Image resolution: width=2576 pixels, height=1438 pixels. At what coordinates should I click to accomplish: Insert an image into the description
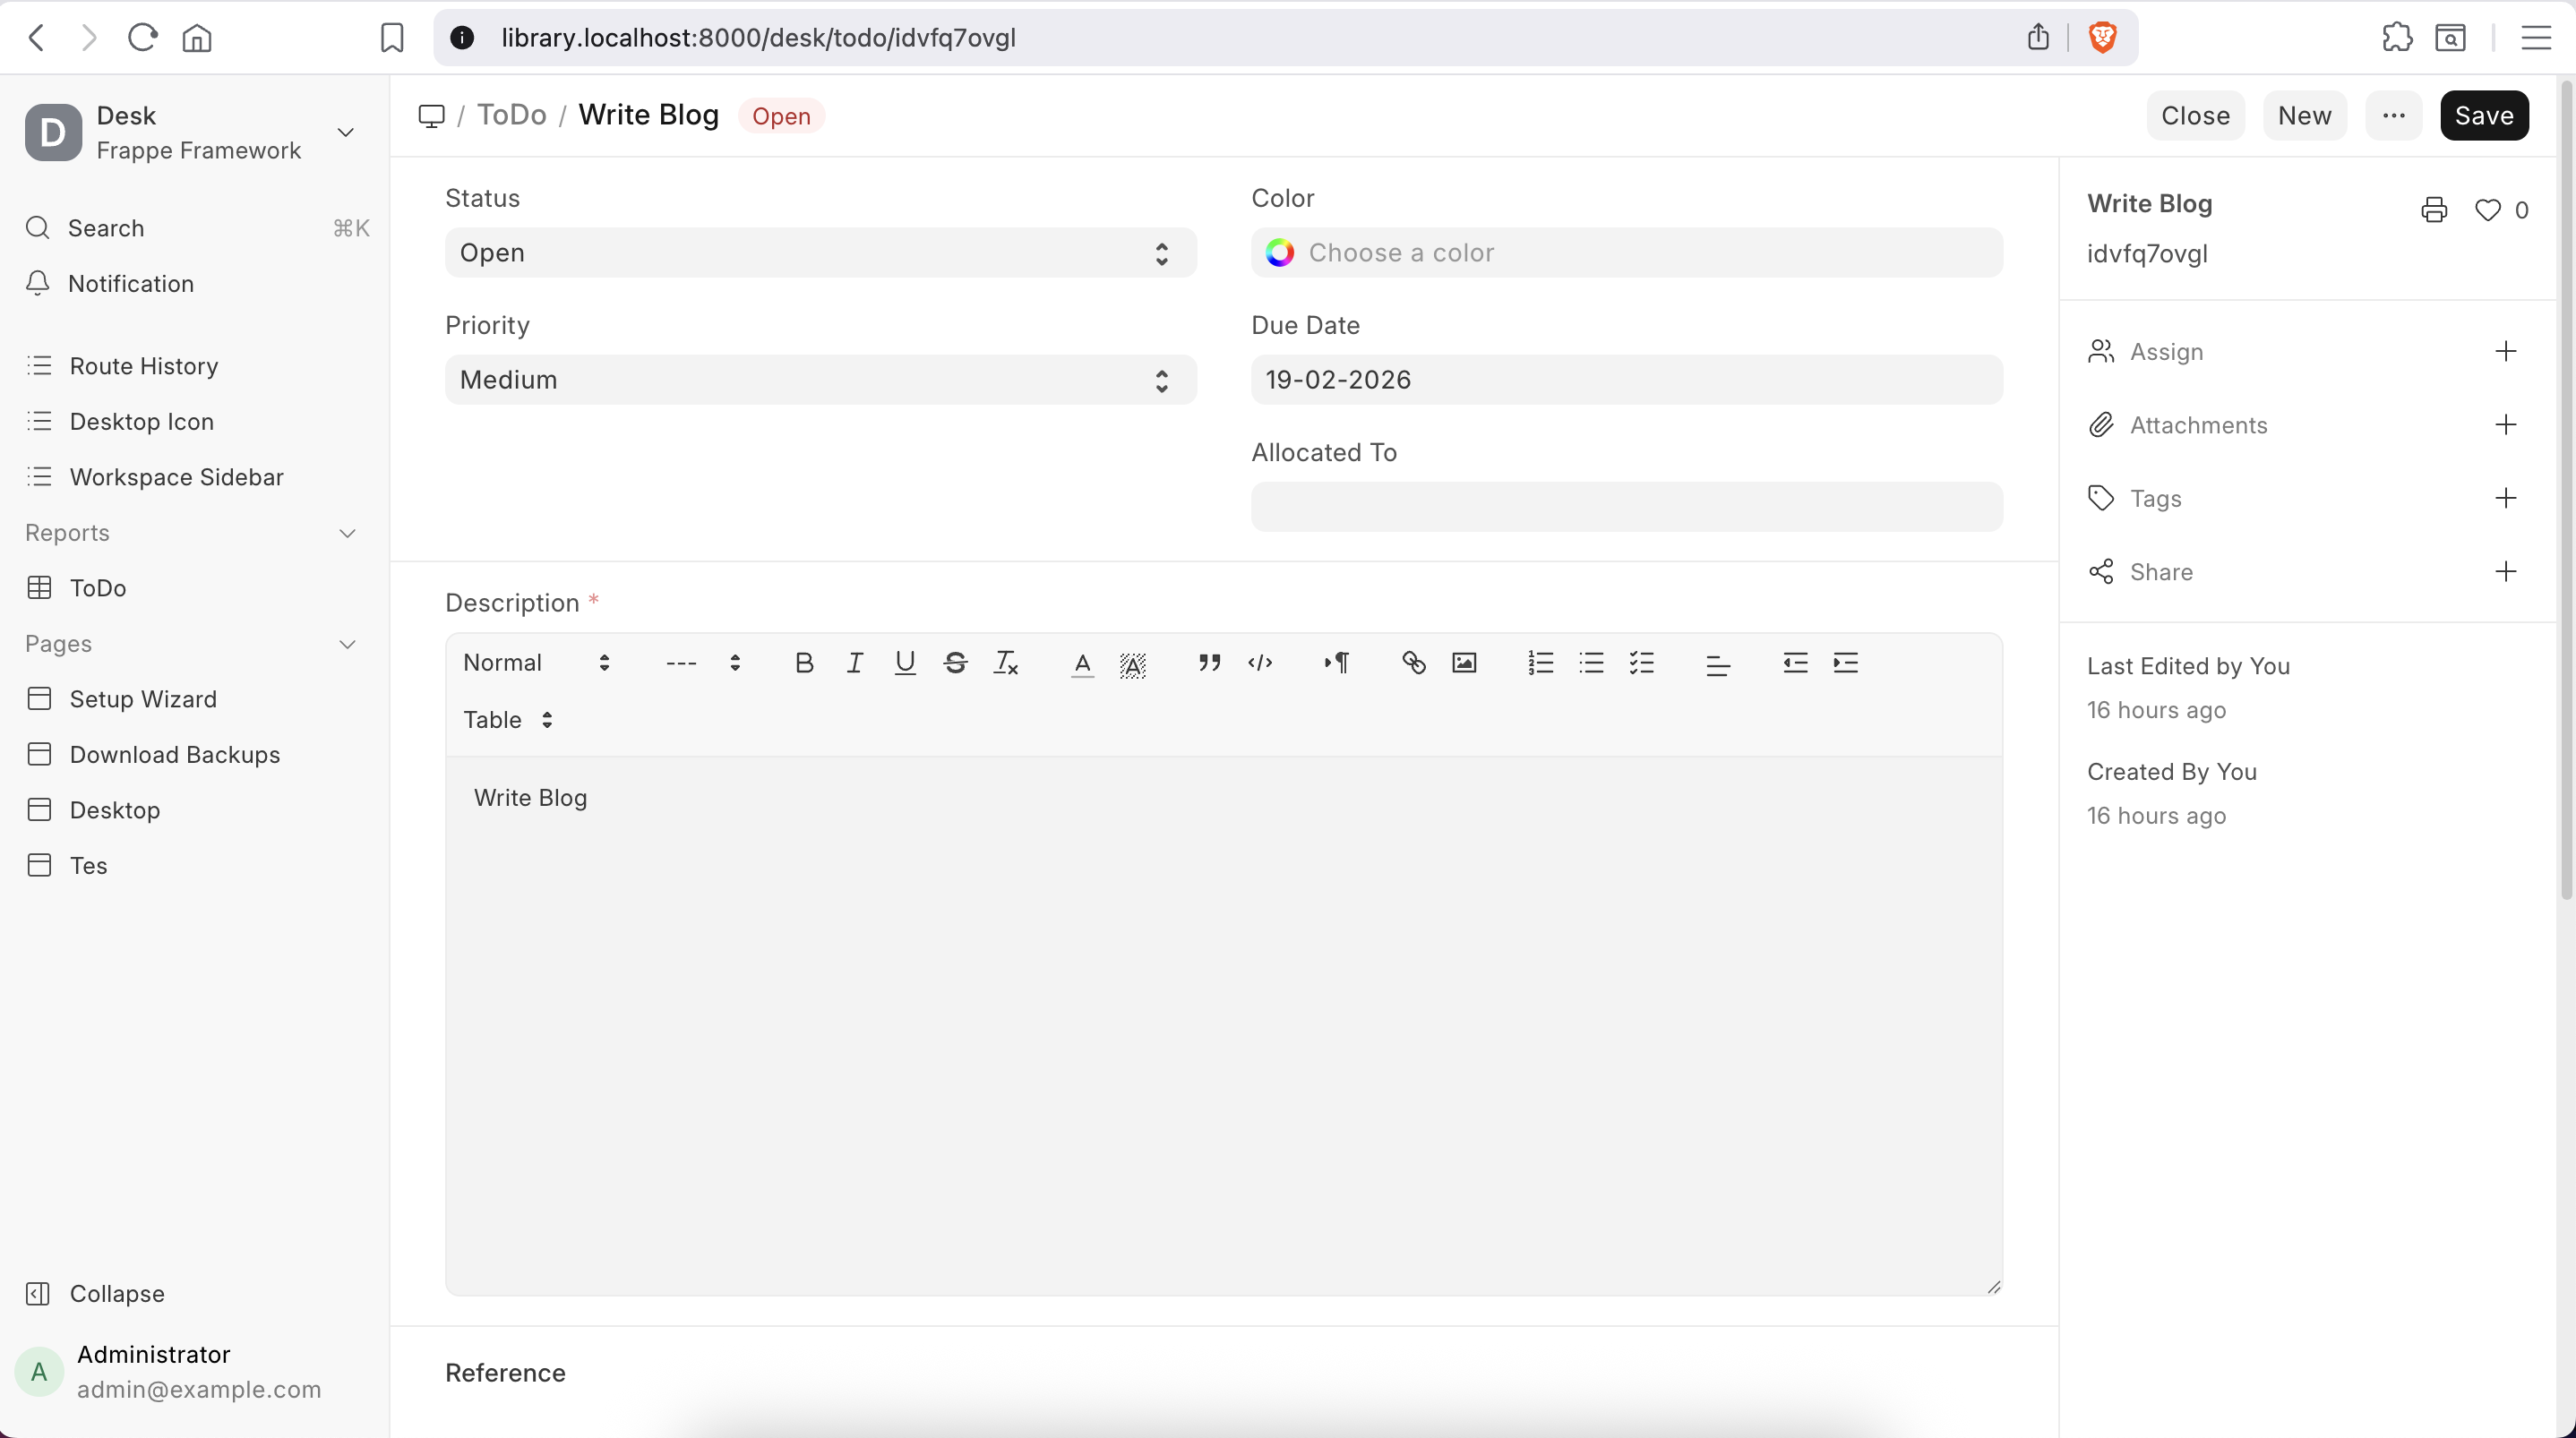(1464, 663)
